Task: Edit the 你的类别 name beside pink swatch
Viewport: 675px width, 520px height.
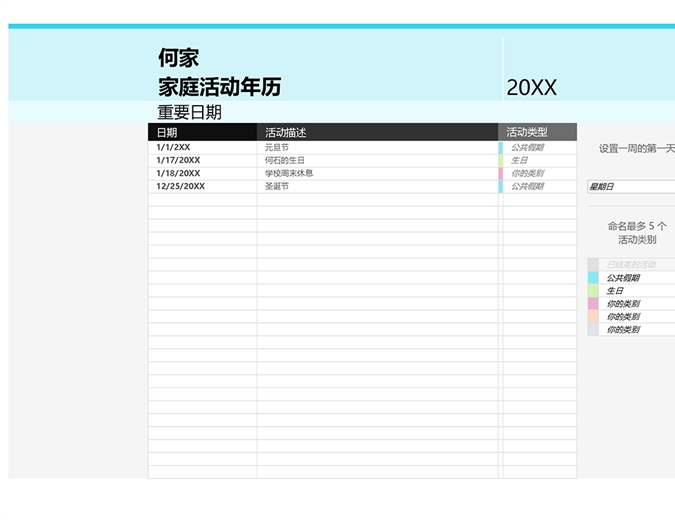Action: pyautogui.click(x=637, y=303)
